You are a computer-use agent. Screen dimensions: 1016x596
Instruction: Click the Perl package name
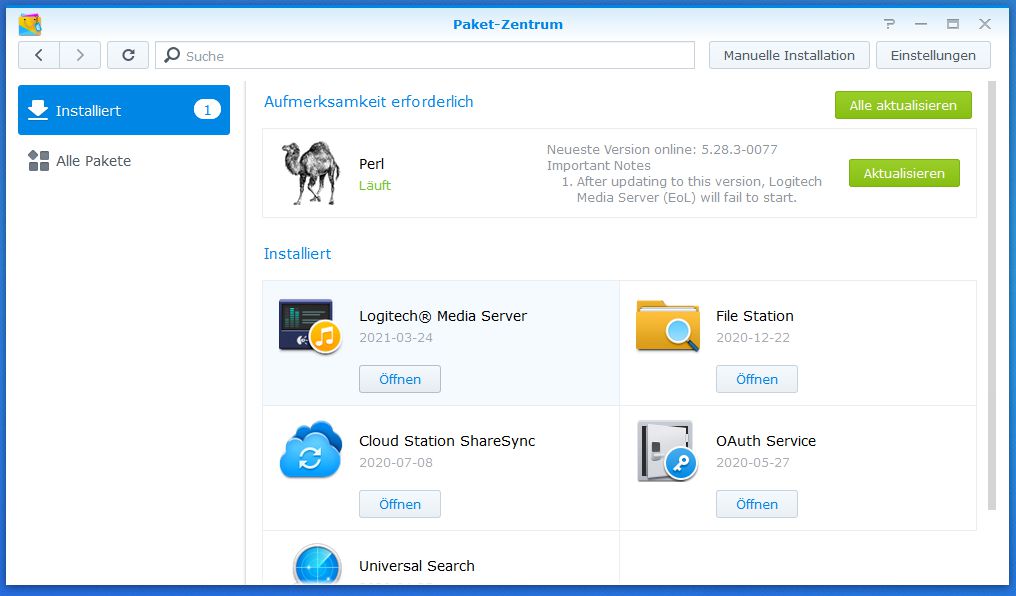371,164
